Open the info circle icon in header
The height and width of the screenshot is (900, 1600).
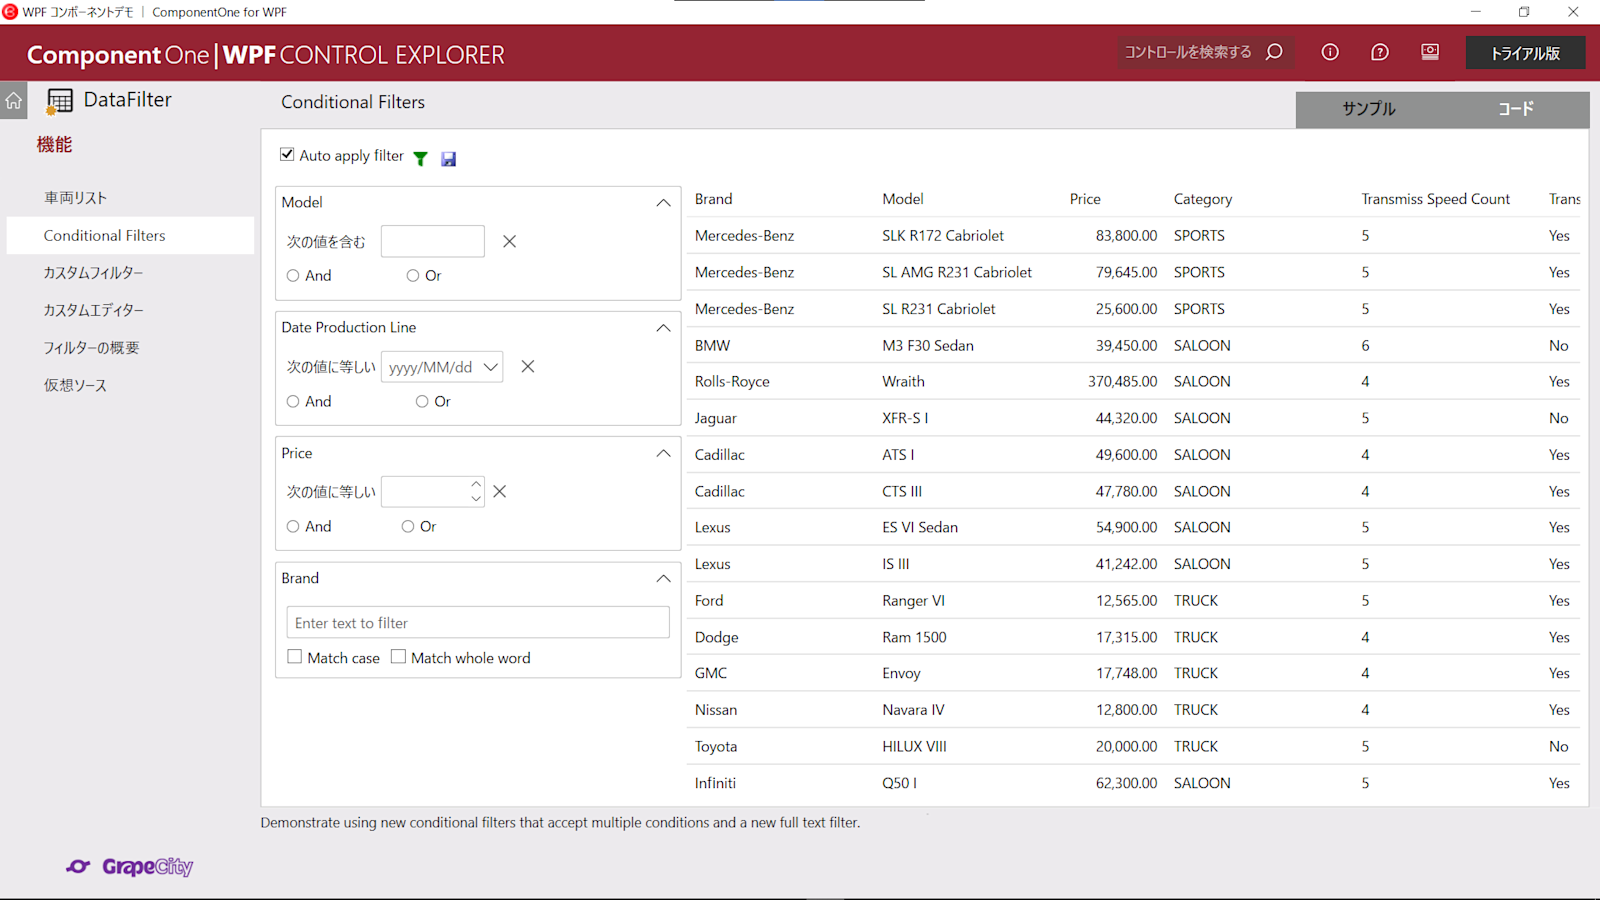1330,52
